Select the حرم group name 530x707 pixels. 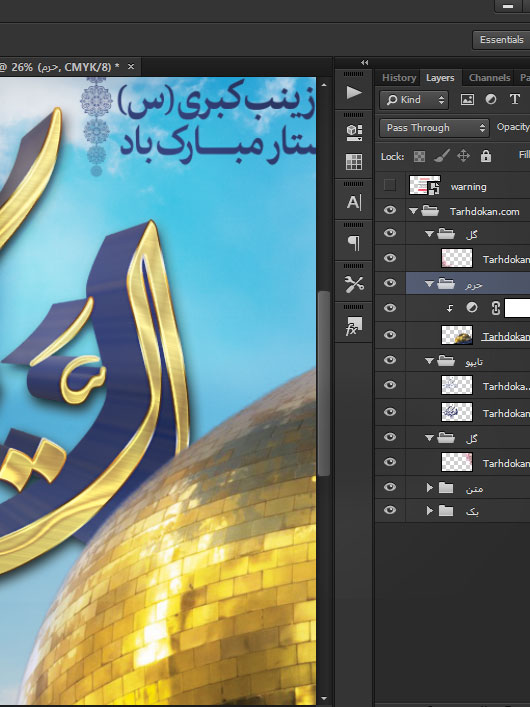[474, 285]
